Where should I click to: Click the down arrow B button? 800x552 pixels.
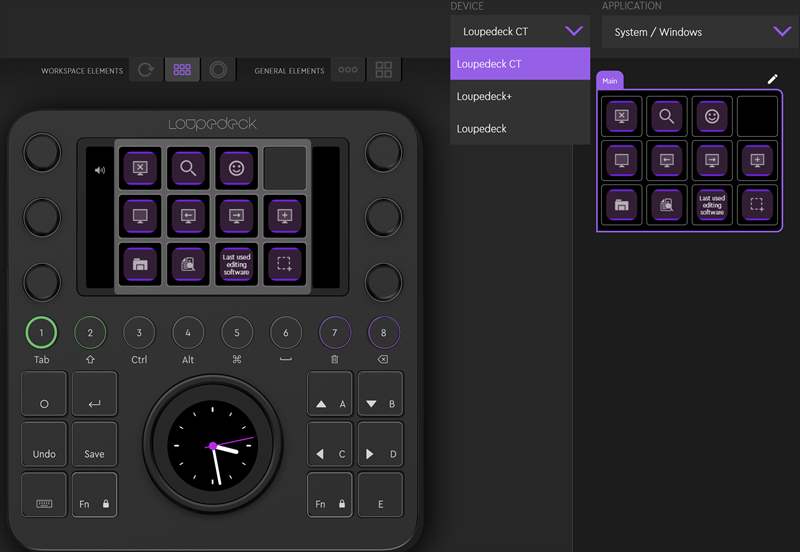click(380, 394)
